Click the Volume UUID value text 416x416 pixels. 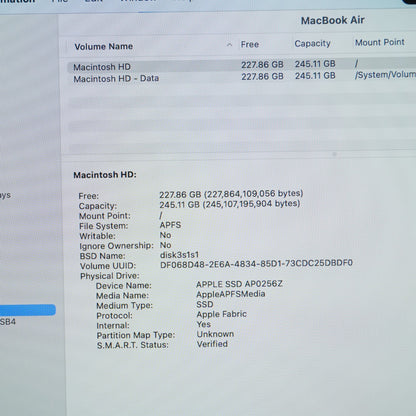[256, 264]
